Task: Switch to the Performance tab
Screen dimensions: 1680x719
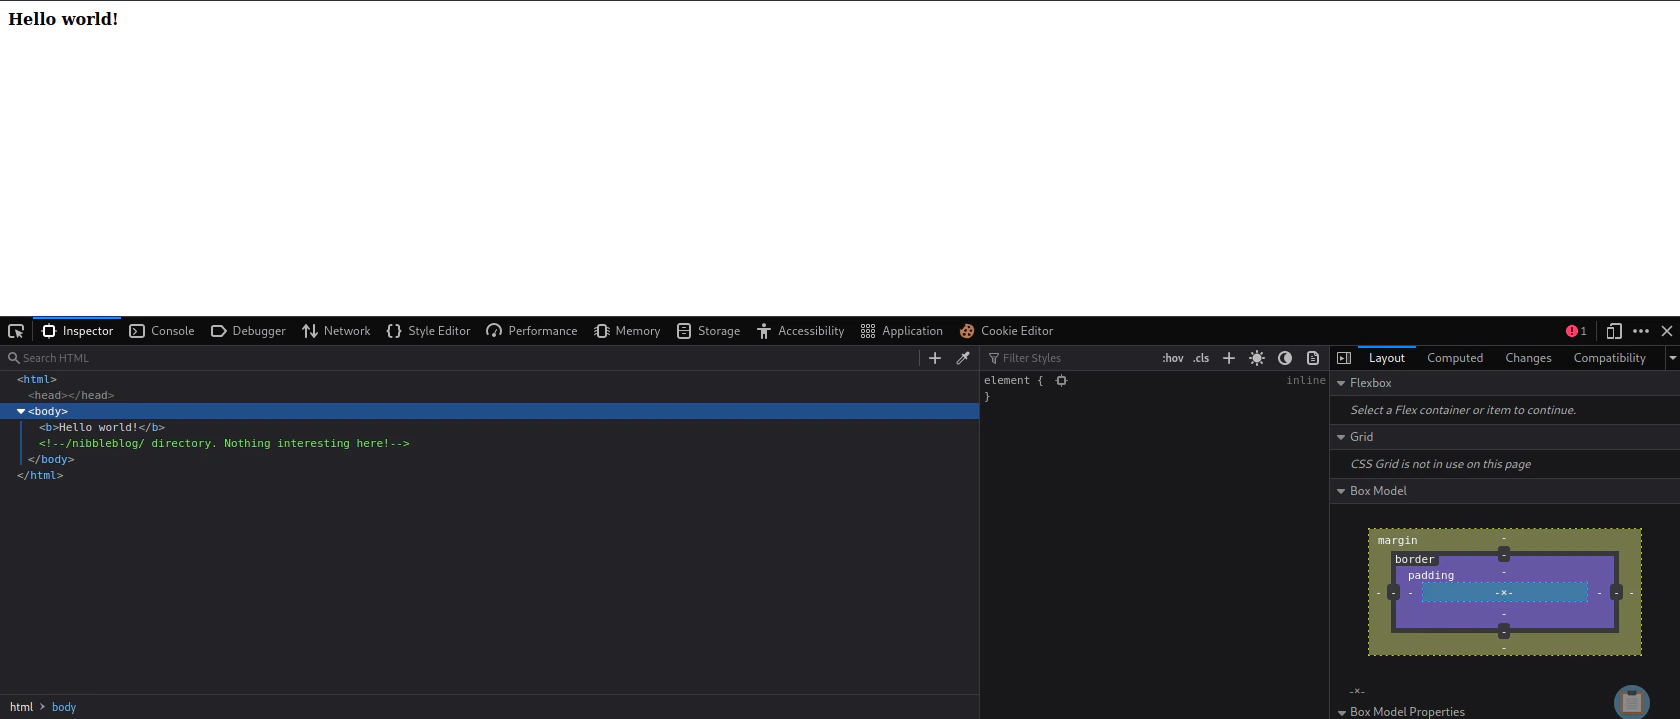Action: 532,331
